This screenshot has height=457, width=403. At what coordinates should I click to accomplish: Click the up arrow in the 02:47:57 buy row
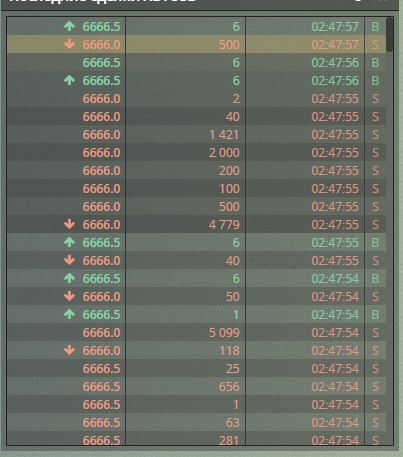(x=69, y=26)
